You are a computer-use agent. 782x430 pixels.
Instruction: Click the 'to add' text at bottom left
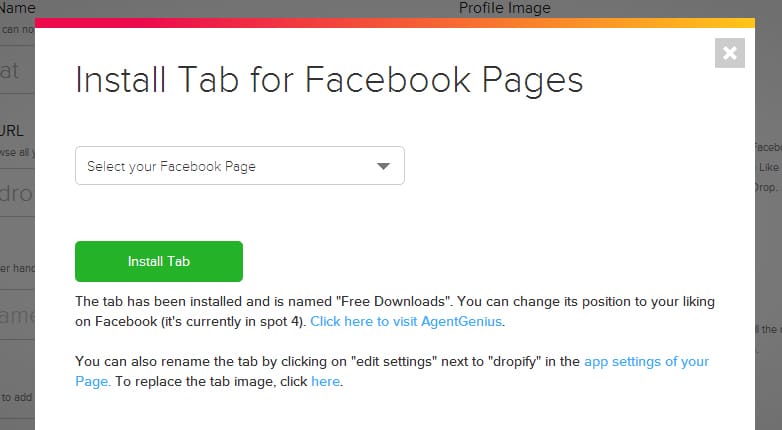click(17, 397)
